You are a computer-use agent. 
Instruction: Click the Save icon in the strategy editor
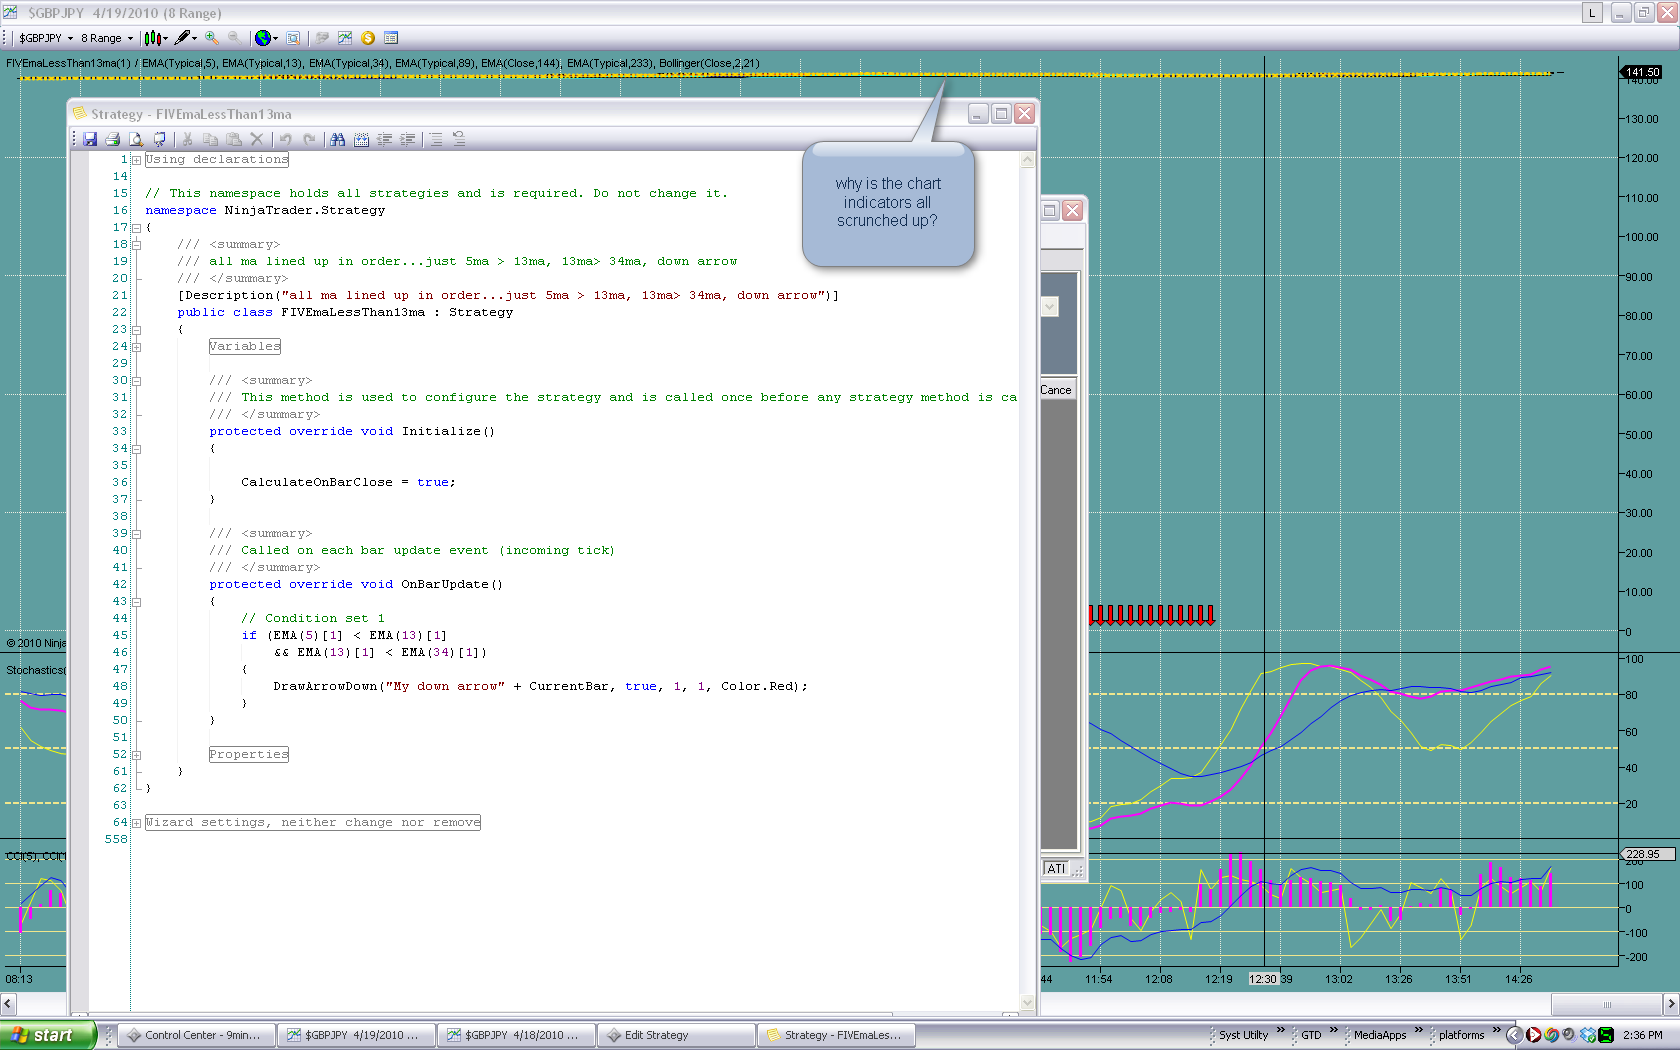[x=90, y=140]
